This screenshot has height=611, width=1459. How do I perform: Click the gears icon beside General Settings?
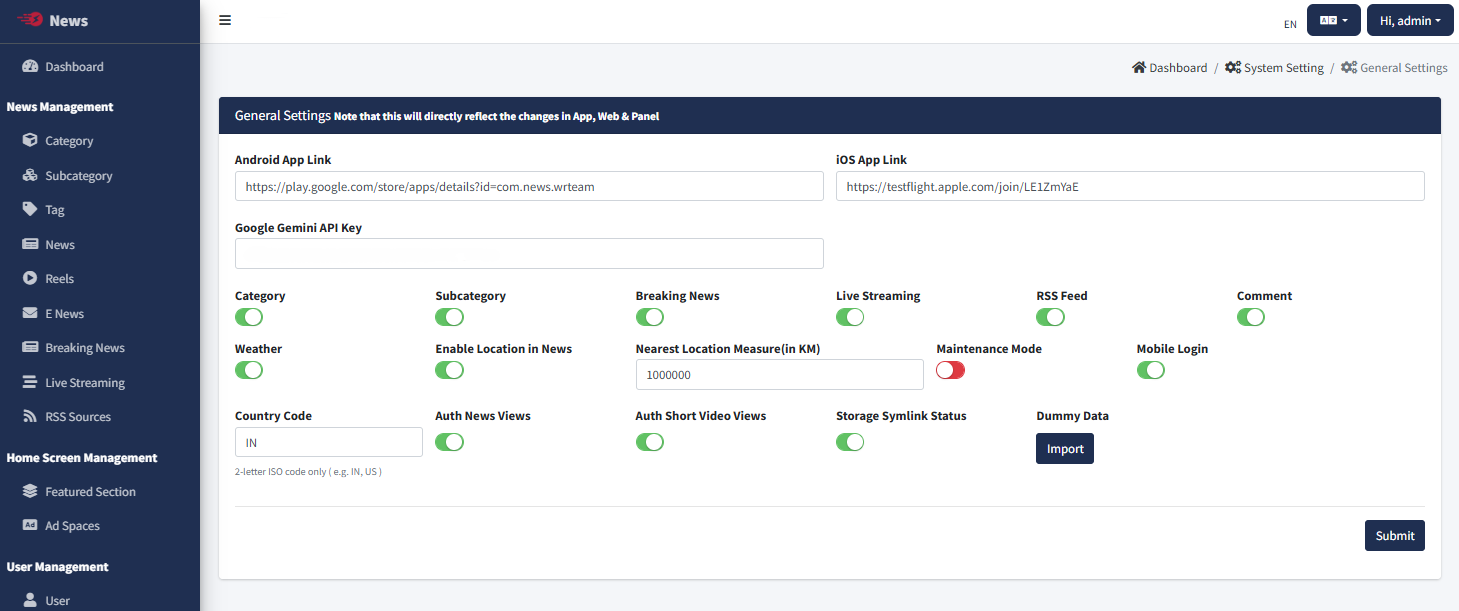(1349, 68)
